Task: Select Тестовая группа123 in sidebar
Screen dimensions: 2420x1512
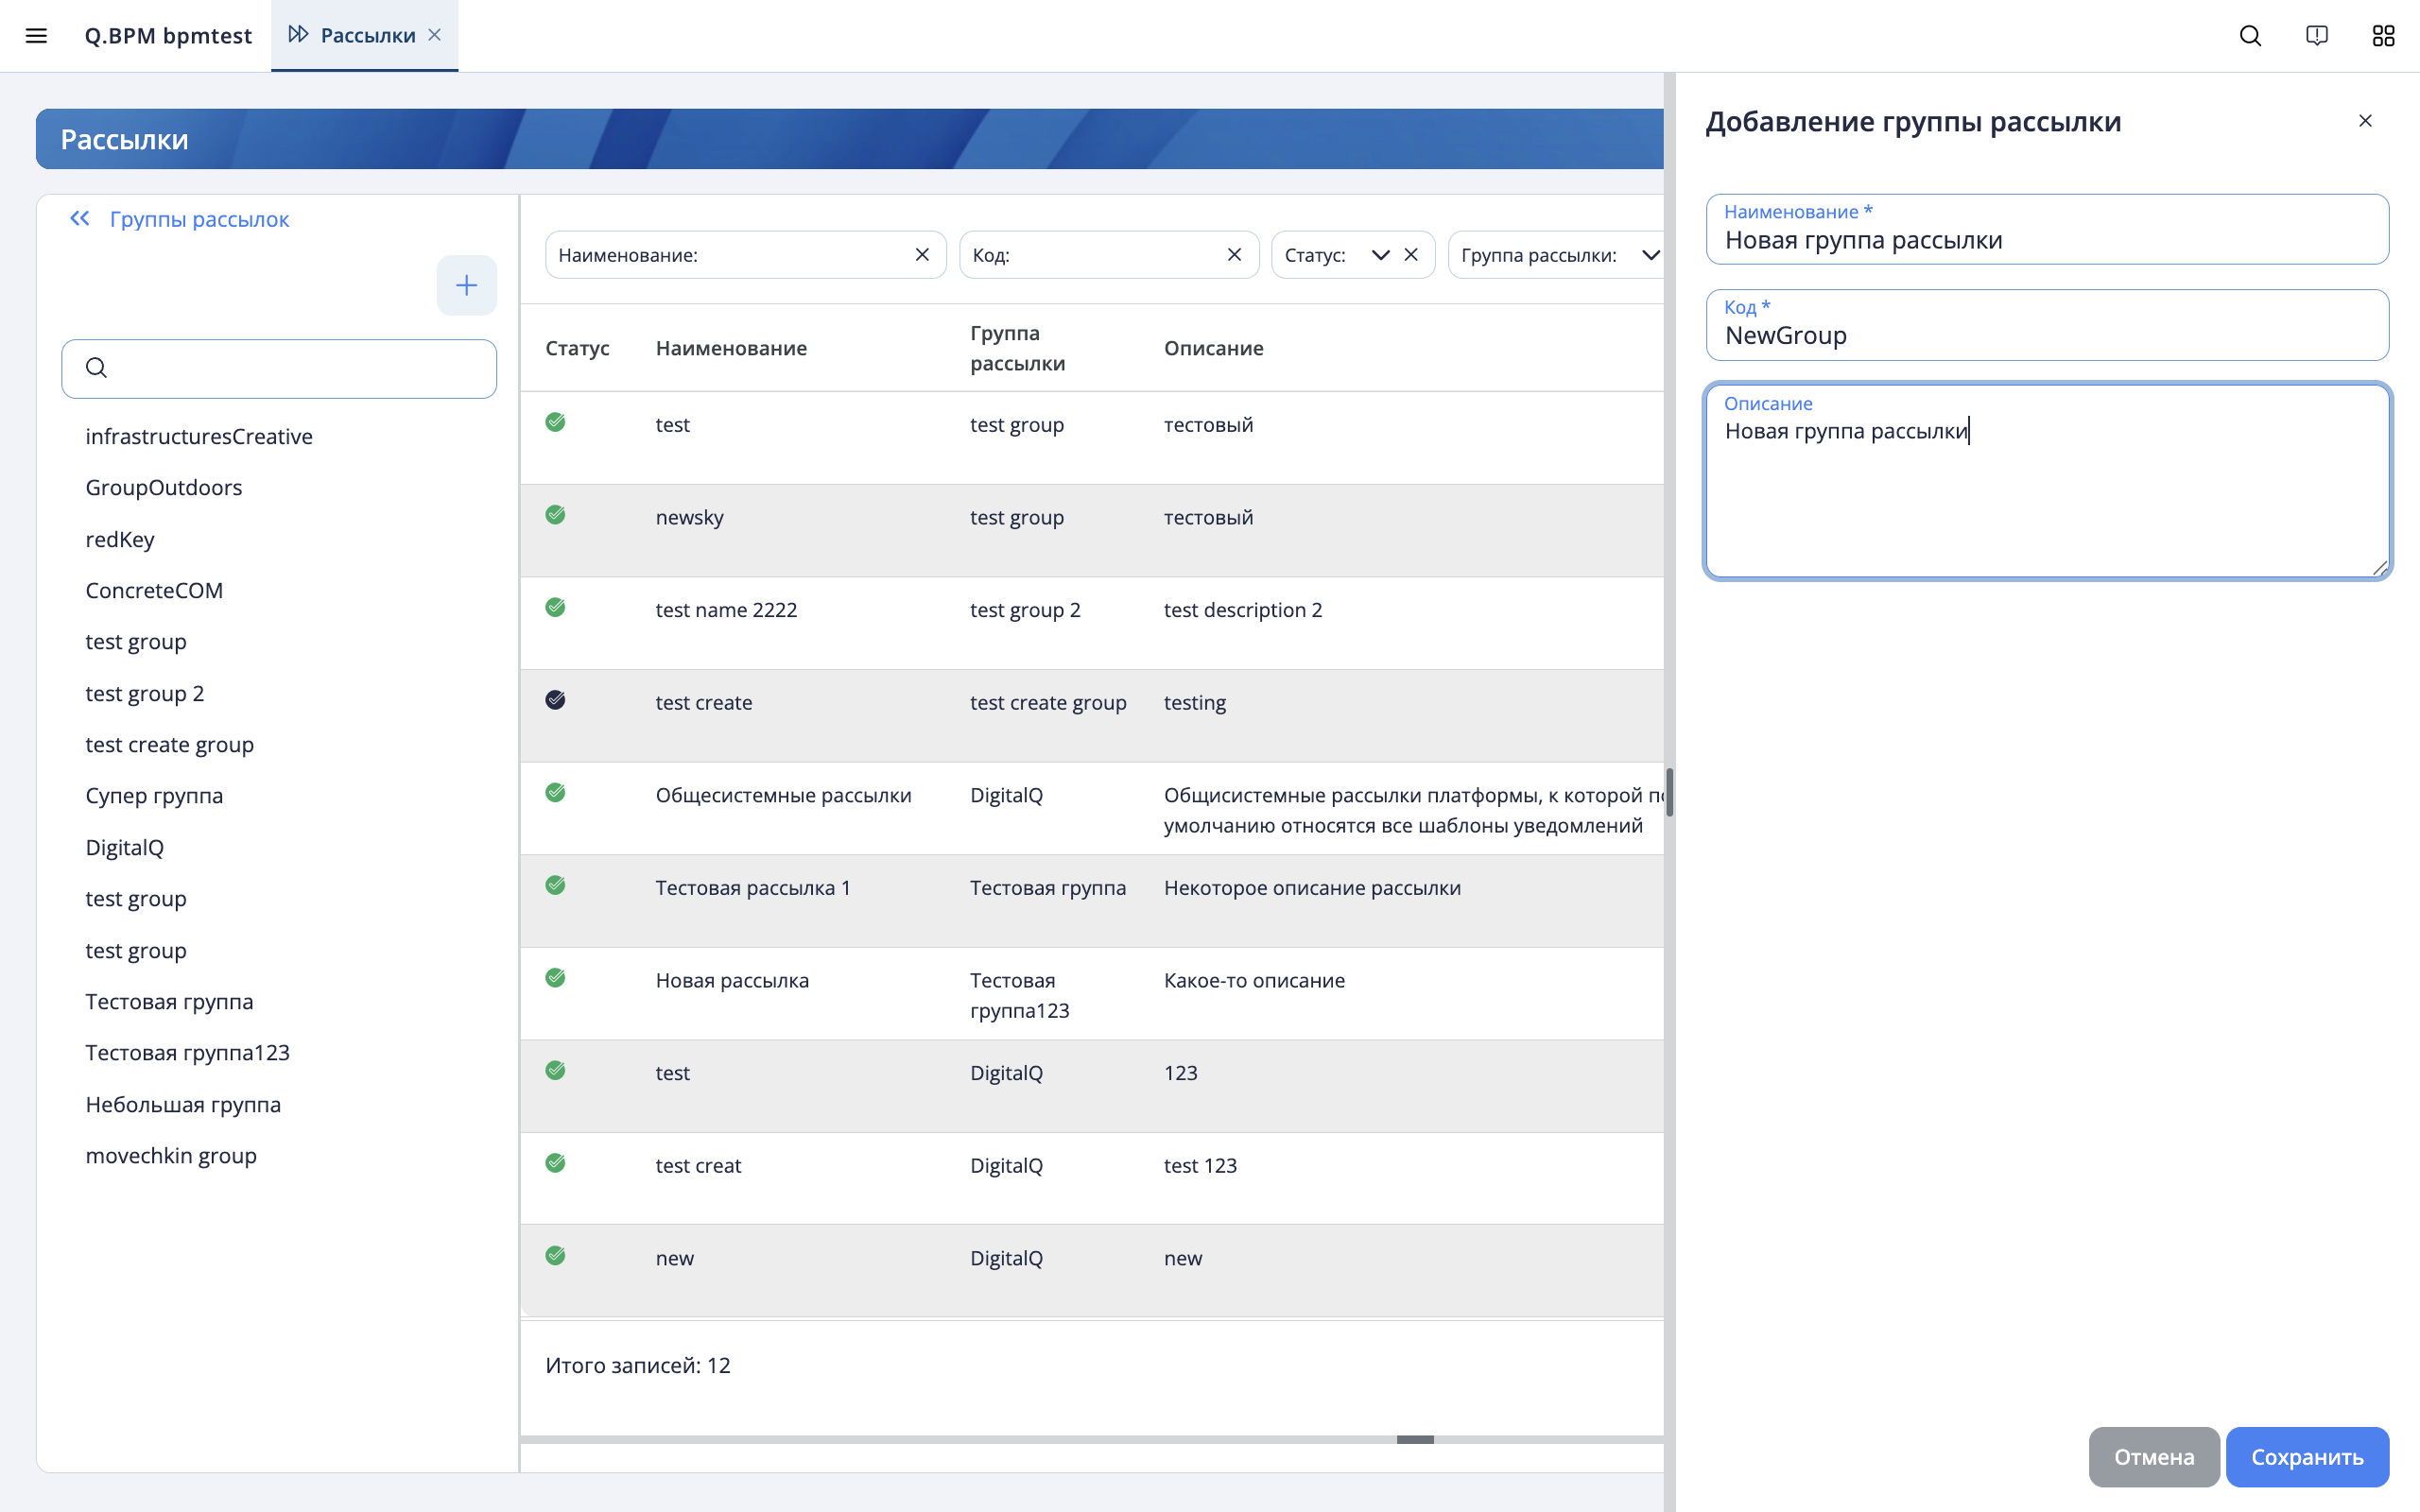Action: pyautogui.click(x=188, y=1052)
